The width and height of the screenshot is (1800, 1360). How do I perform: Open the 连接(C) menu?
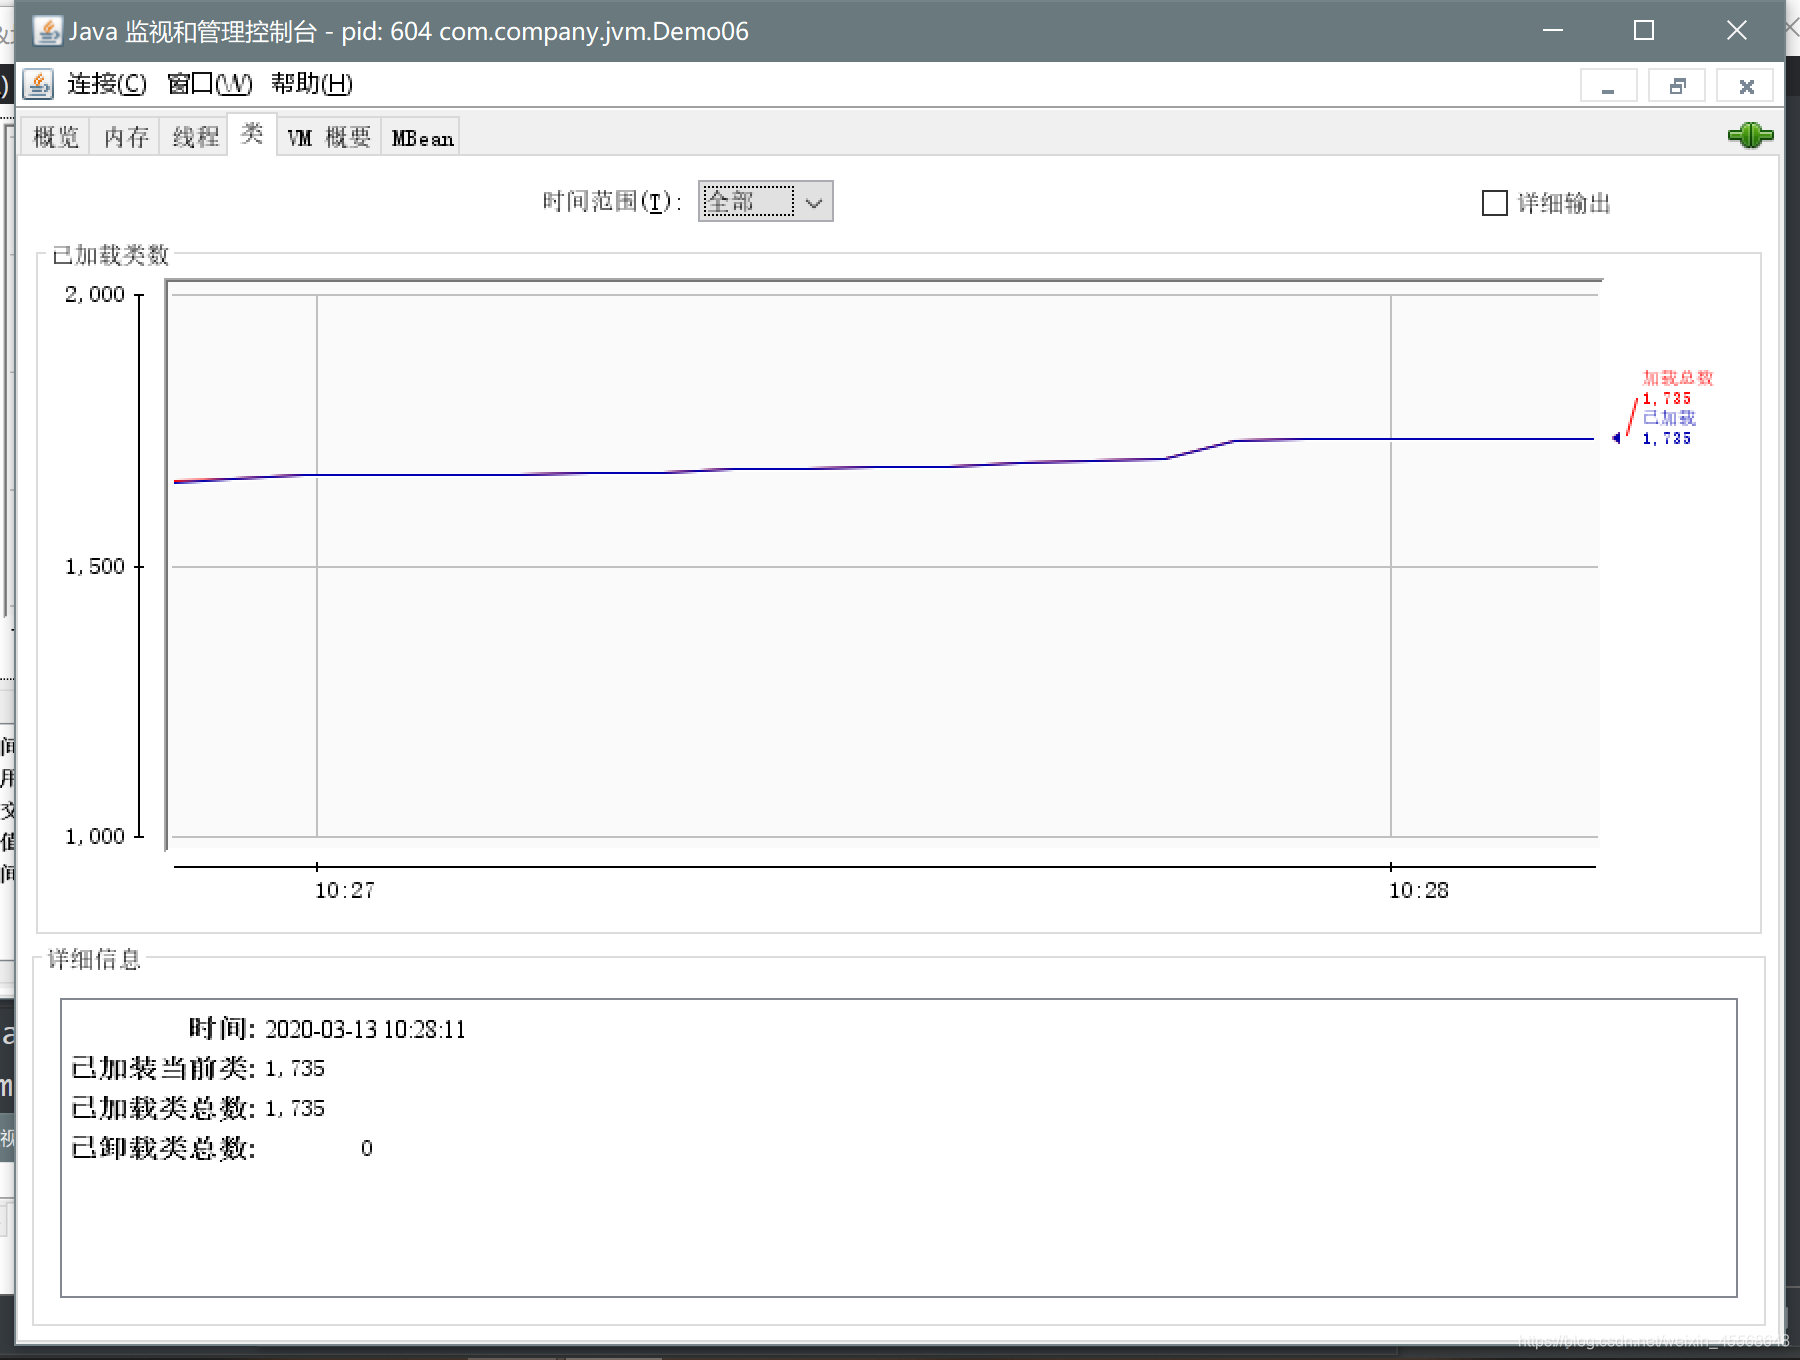pos(107,84)
